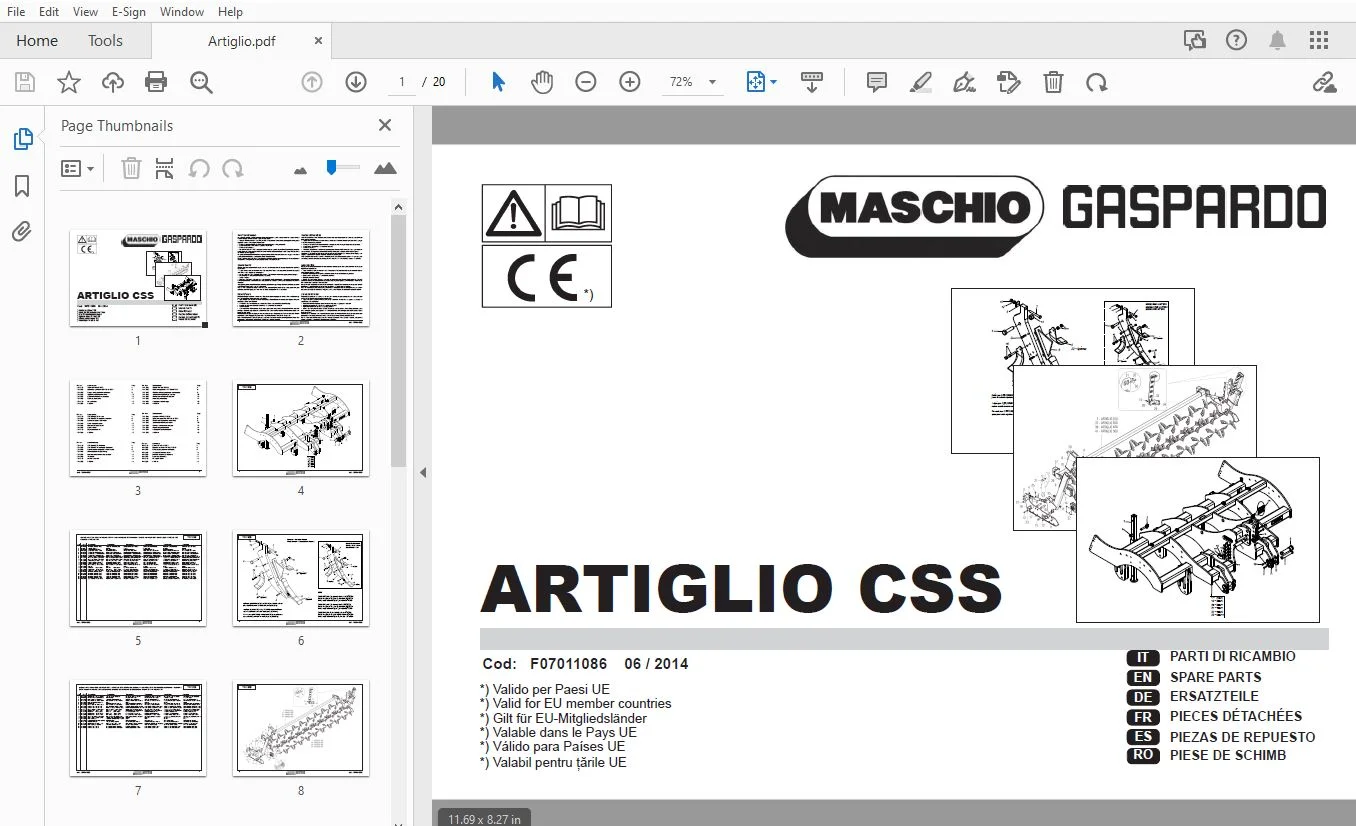
Task: Rotate thumbnail clockwise
Action: pos(233,168)
